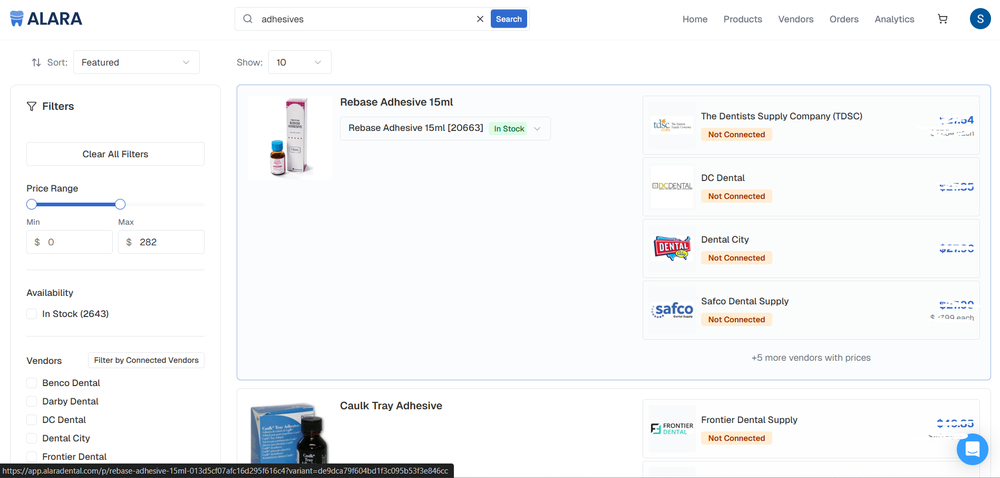This screenshot has width=1000, height=478.
Task: Click Not Connected badge for TDSC
Action: tap(736, 134)
